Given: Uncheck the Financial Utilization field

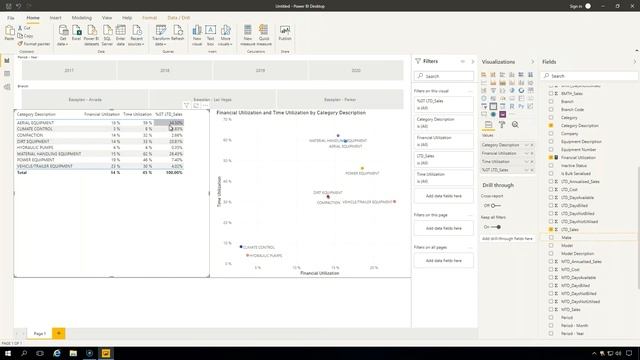Looking at the screenshot, I should point(551,158).
